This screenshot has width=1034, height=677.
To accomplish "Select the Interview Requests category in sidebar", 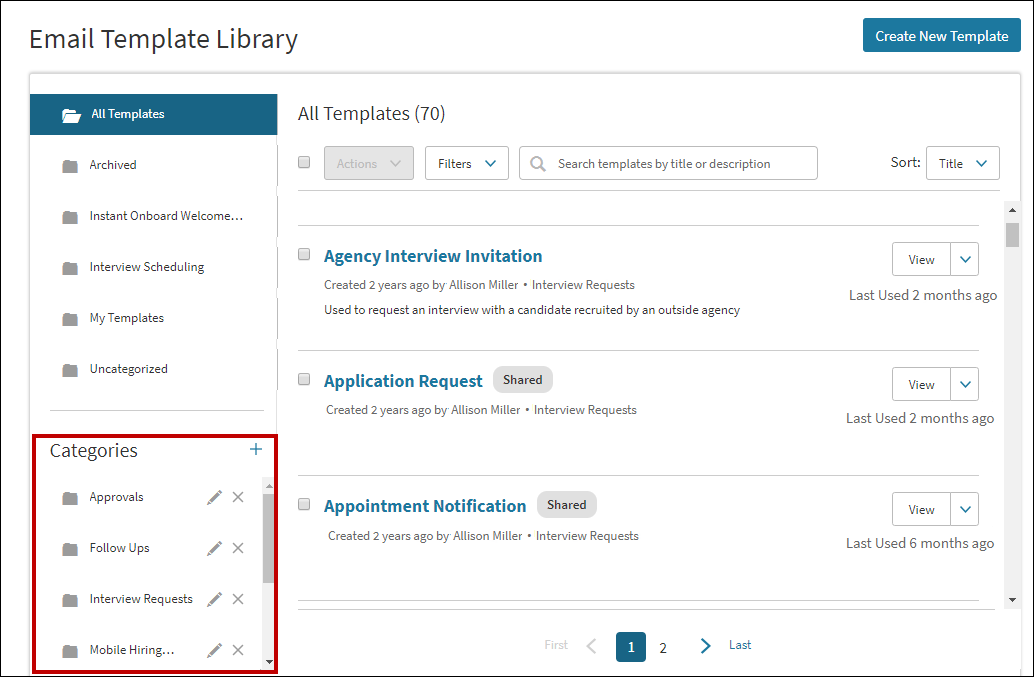I will pos(141,599).
